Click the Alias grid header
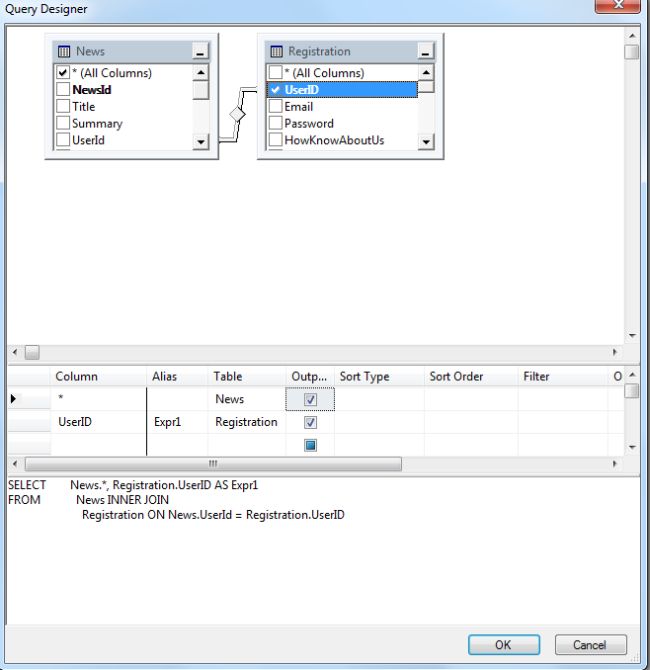 coord(177,376)
